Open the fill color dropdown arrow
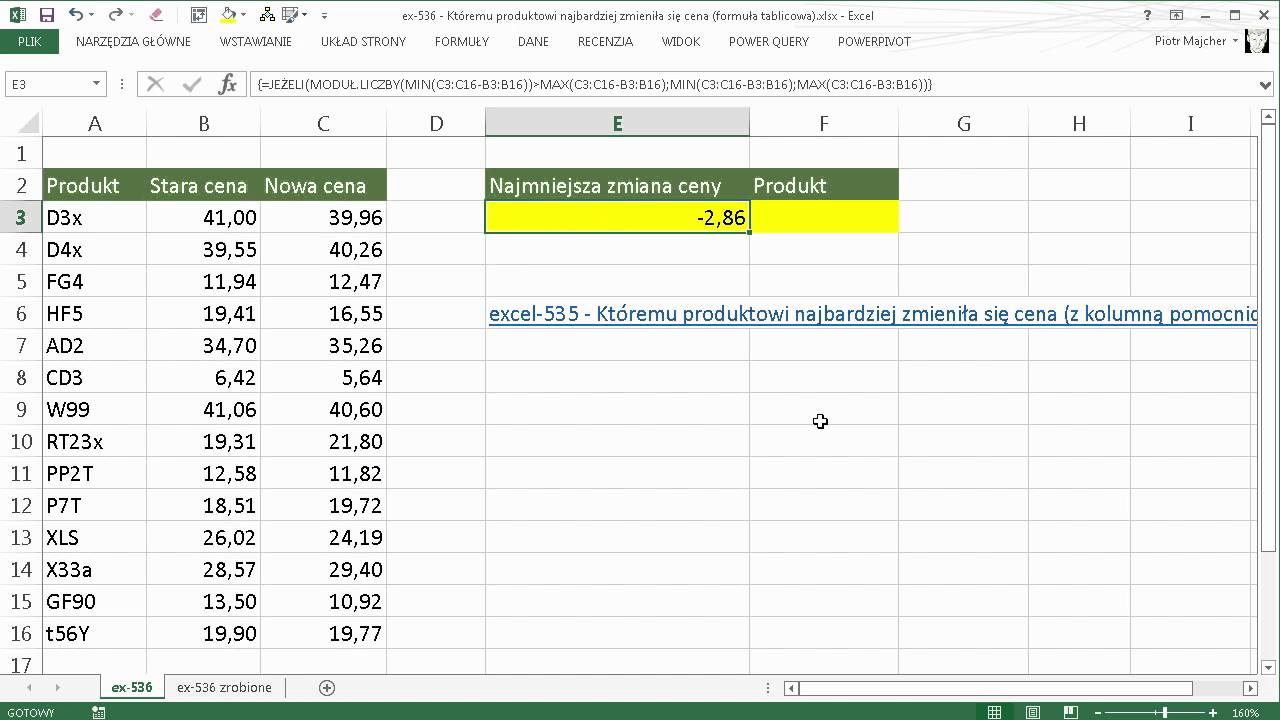Image resolution: width=1280 pixels, height=720 pixels. (x=243, y=15)
